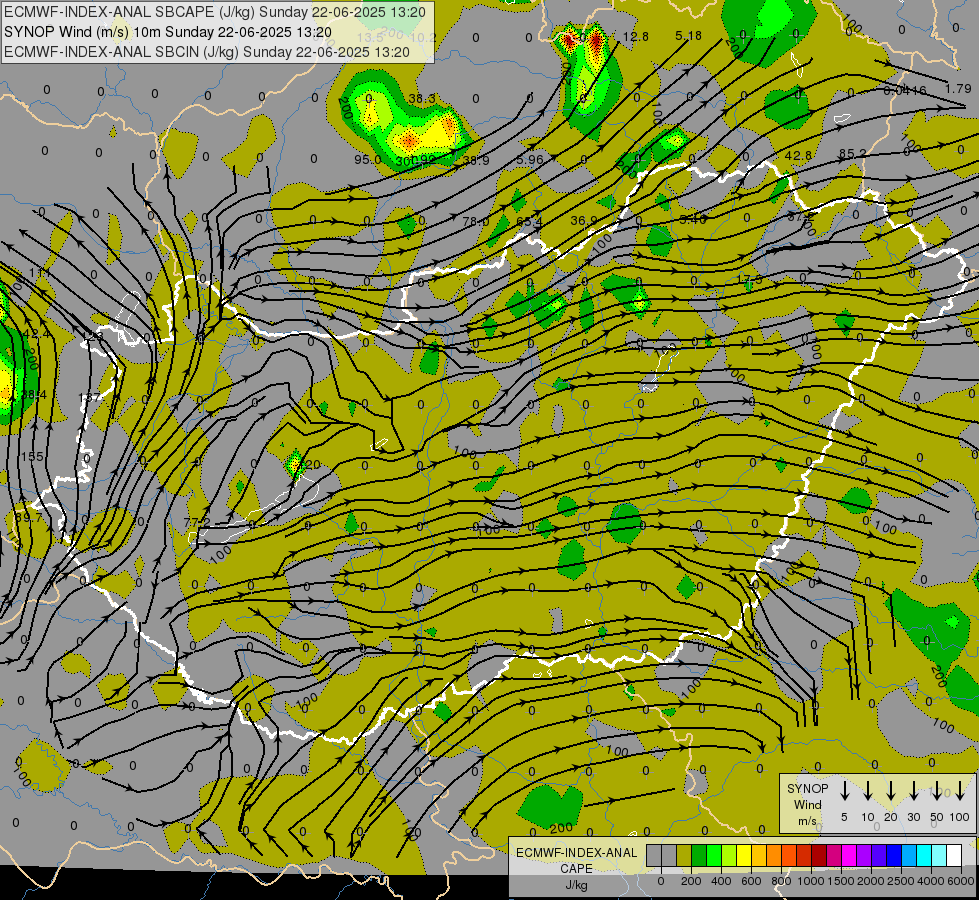
Task: Click the '65.4' value on the map
Action: (529, 221)
